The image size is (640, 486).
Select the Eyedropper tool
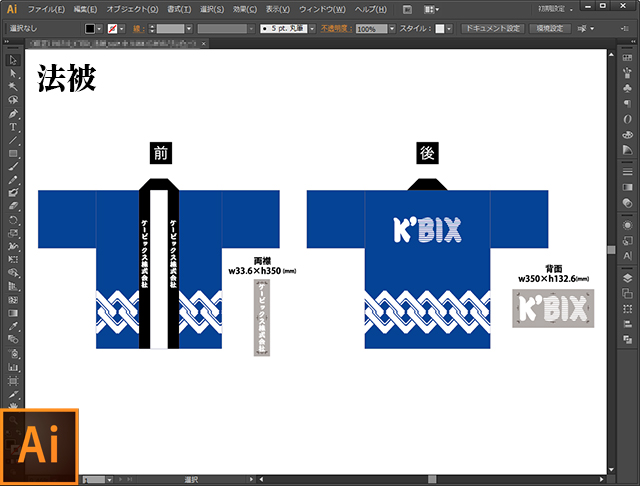(x=13, y=326)
